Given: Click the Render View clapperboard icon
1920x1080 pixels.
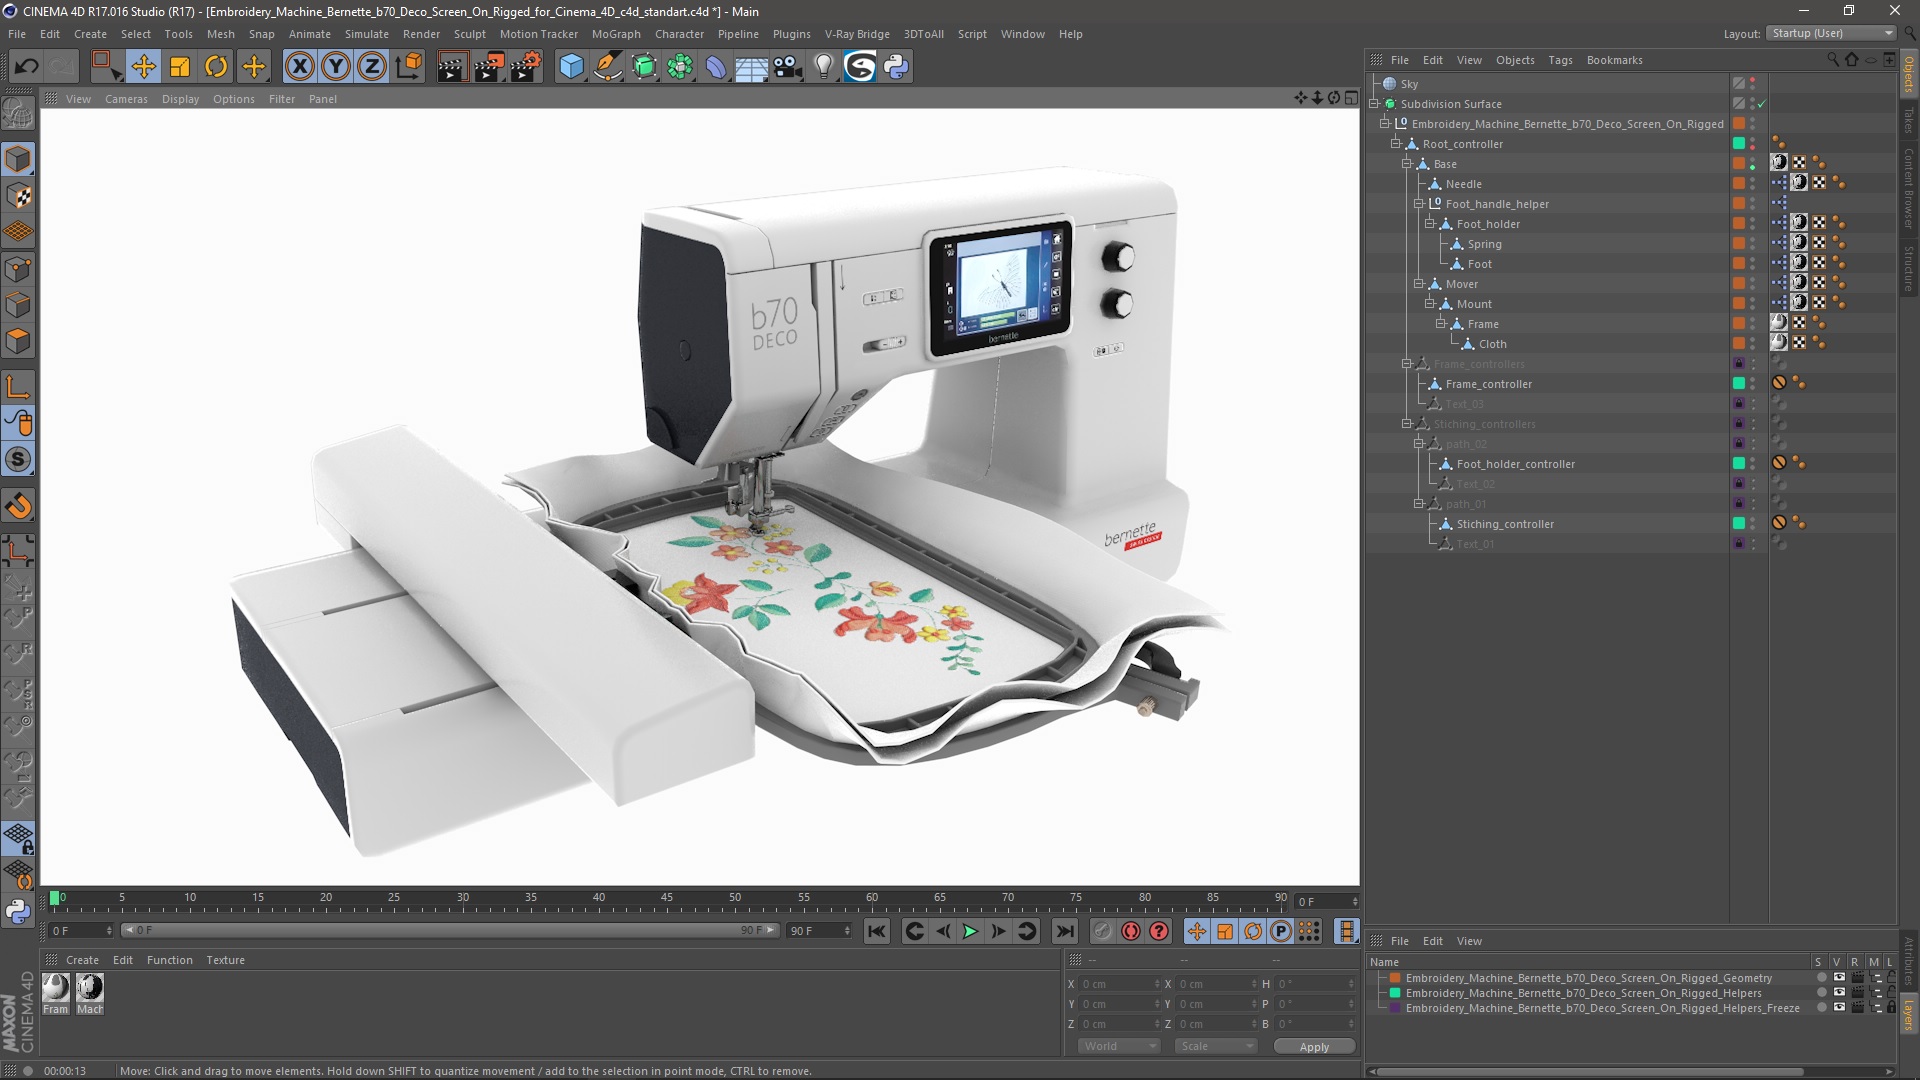Looking at the screenshot, I should 451,67.
